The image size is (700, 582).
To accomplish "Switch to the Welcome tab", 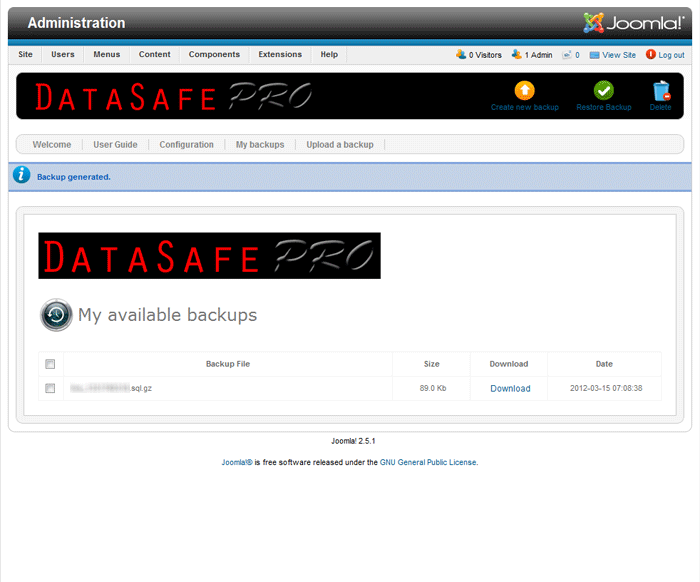I will (52, 145).
